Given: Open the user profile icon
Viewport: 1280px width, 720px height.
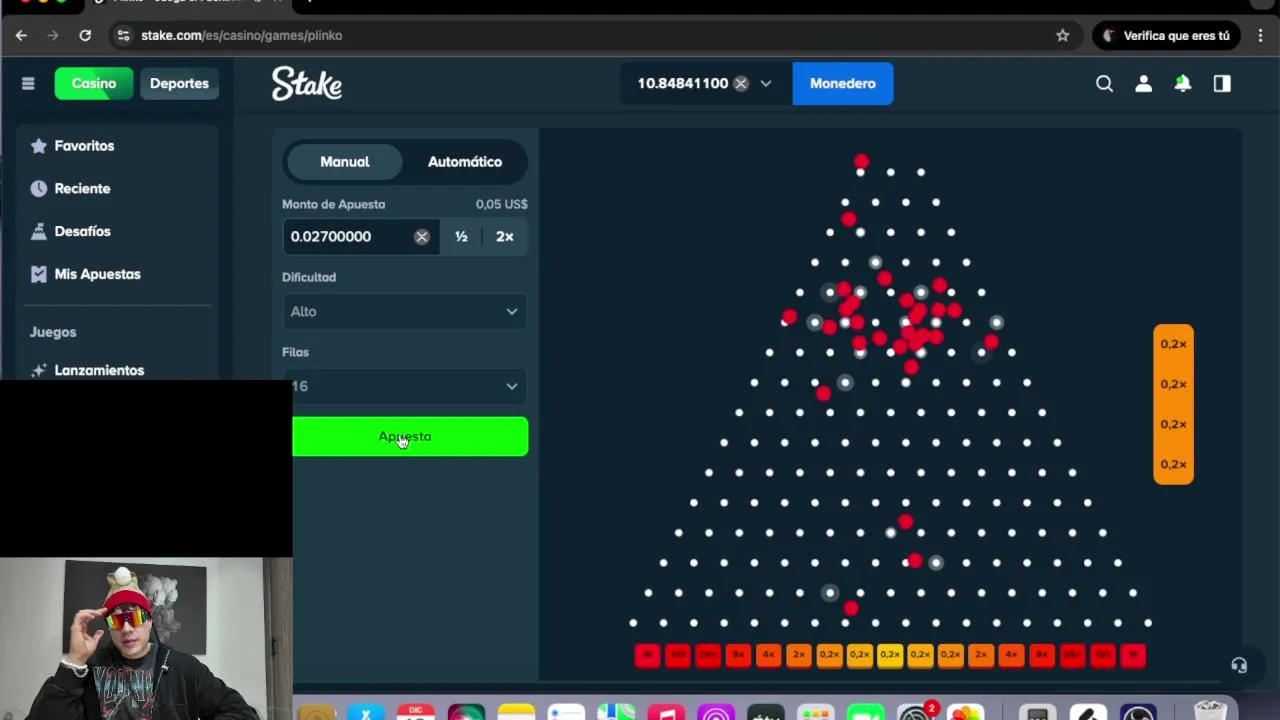Looking at the screenshot, I should (1143, 83).
